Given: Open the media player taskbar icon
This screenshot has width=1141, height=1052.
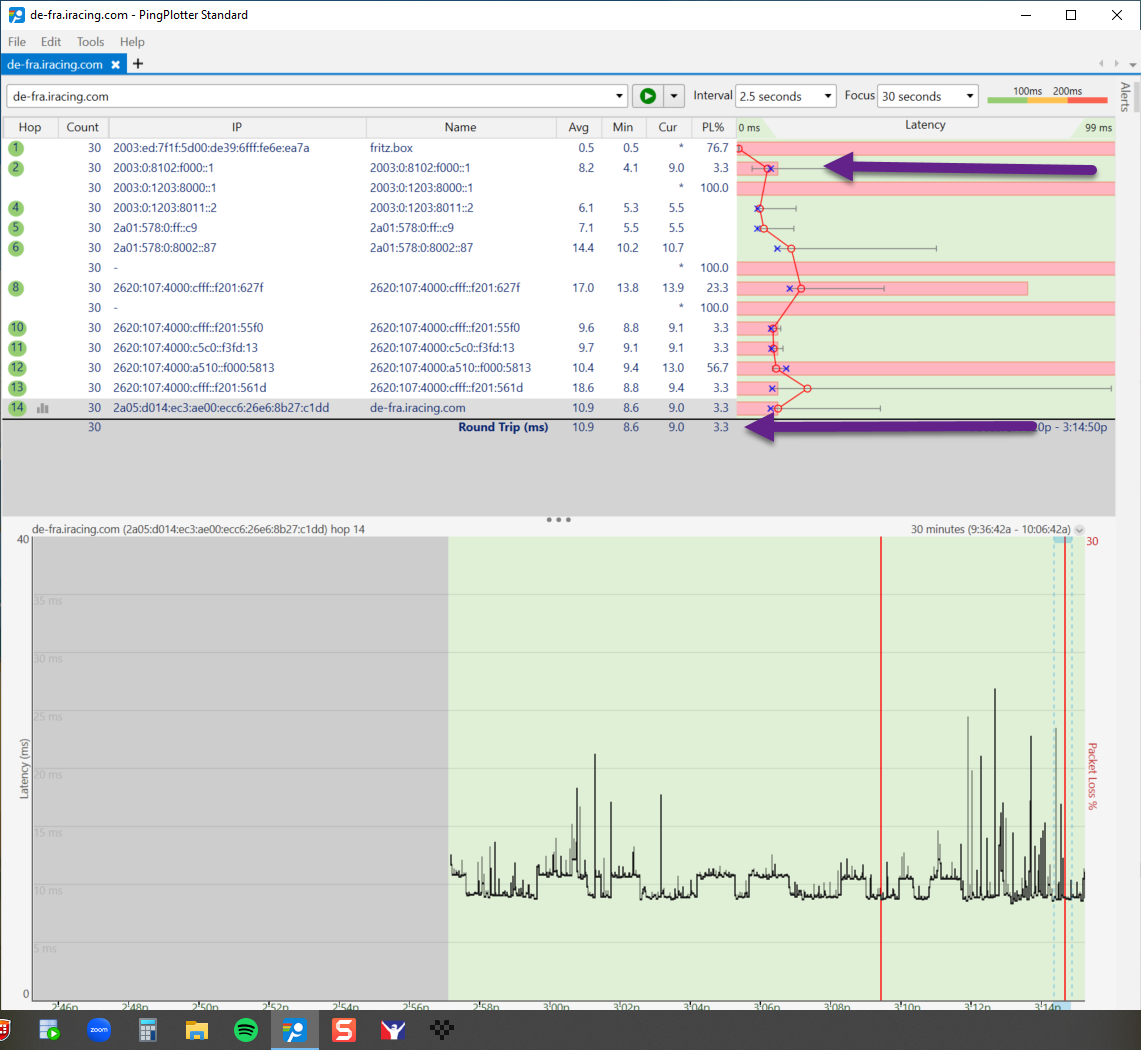Looking at the screenshot, I should (x=49, y=1030).
